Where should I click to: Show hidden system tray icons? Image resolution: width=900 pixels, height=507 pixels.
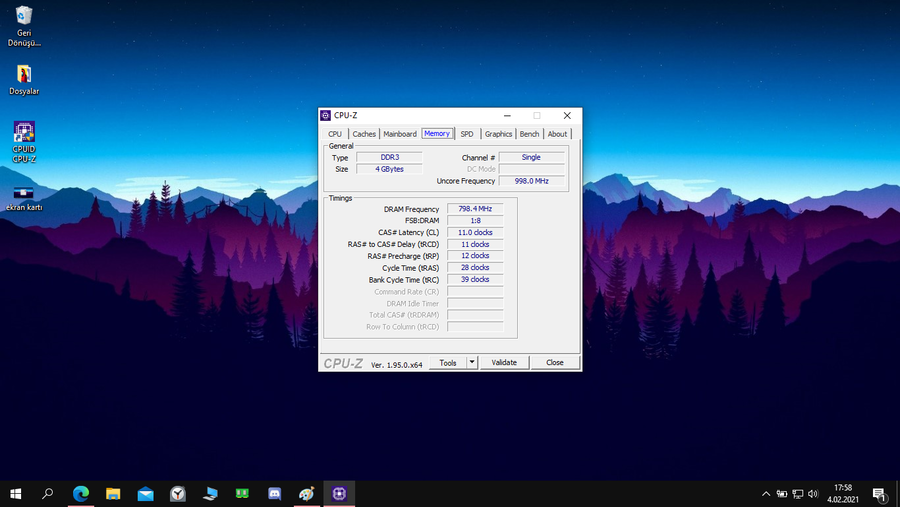(766, 494)
